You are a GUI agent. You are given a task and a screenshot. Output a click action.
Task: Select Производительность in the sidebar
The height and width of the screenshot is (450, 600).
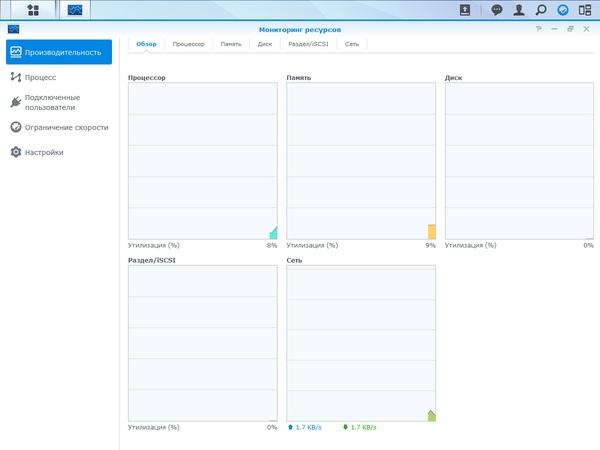tap(59, 52)
